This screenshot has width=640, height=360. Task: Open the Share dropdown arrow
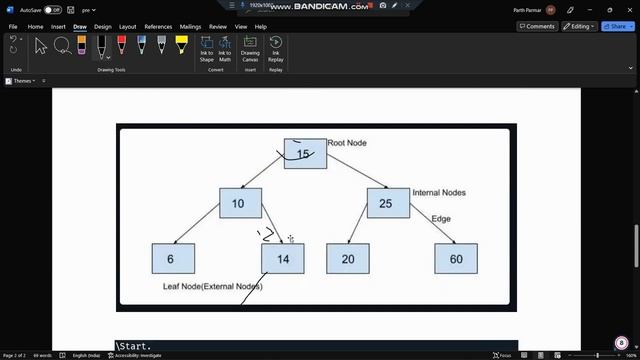(631, 27)
